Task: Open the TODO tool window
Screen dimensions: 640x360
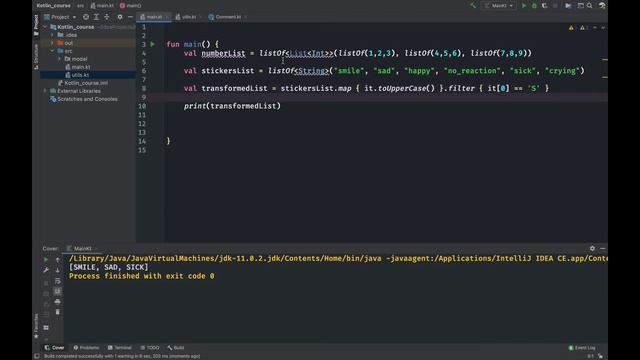Action: click(x=150, y=348)
